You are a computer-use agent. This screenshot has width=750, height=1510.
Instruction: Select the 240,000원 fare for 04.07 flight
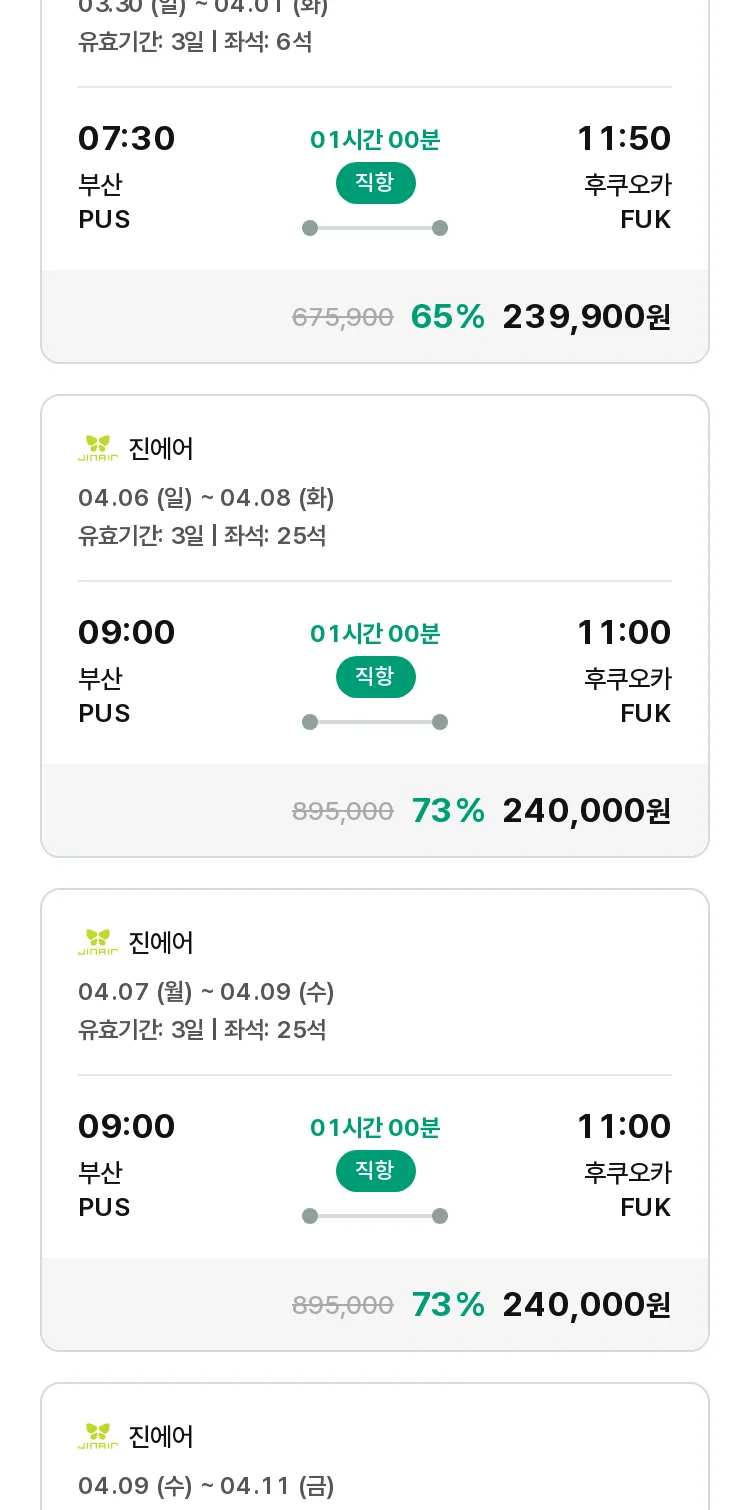[x=586, y=1305]
